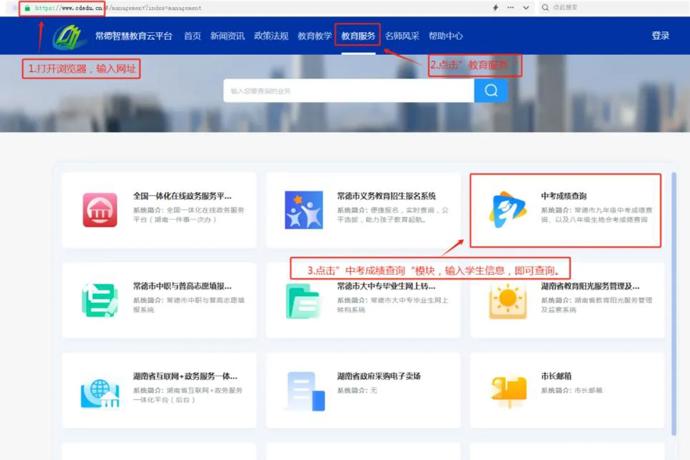Select the 教育教学 menu item
The height and width of the screenshot is (460, 690).
click(314, 36)
